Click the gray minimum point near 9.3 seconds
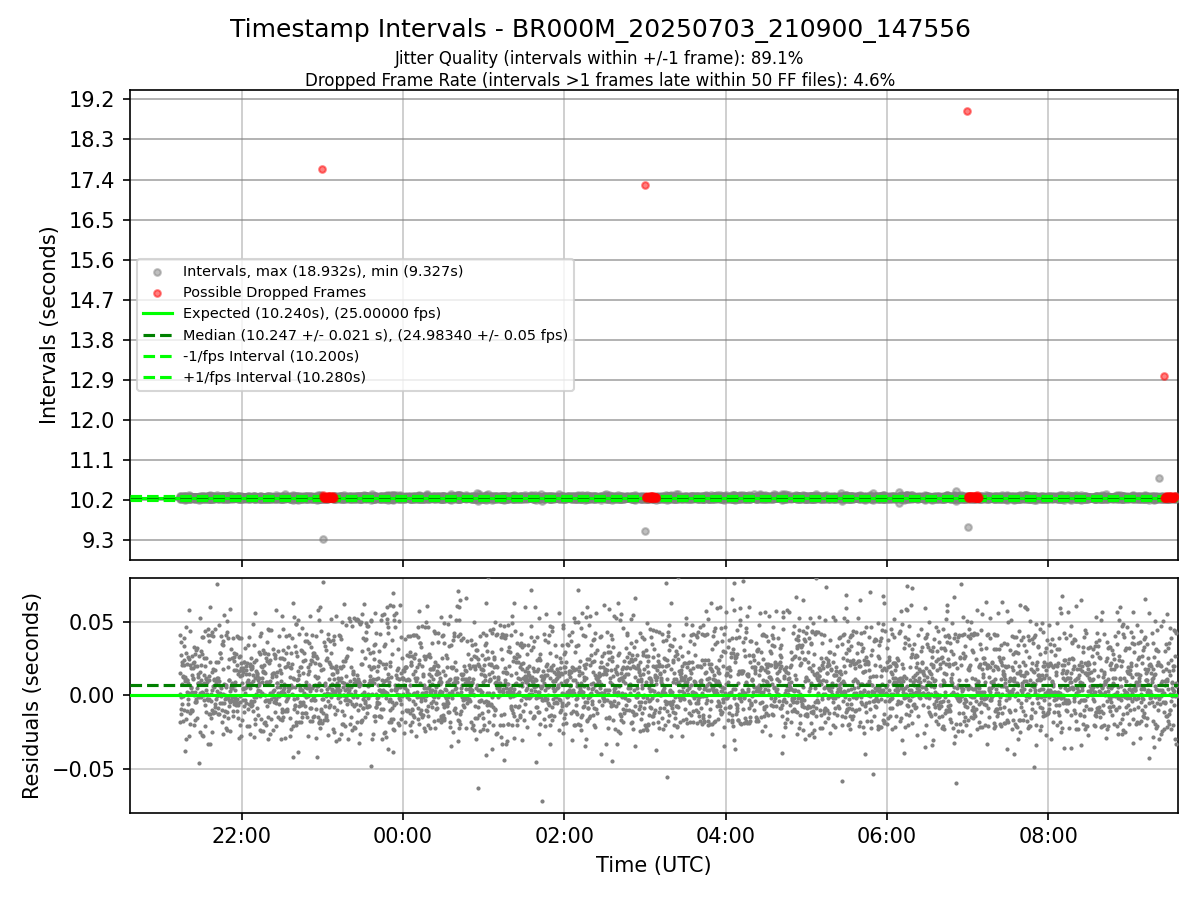The image size is (1200, 900). 323,539
